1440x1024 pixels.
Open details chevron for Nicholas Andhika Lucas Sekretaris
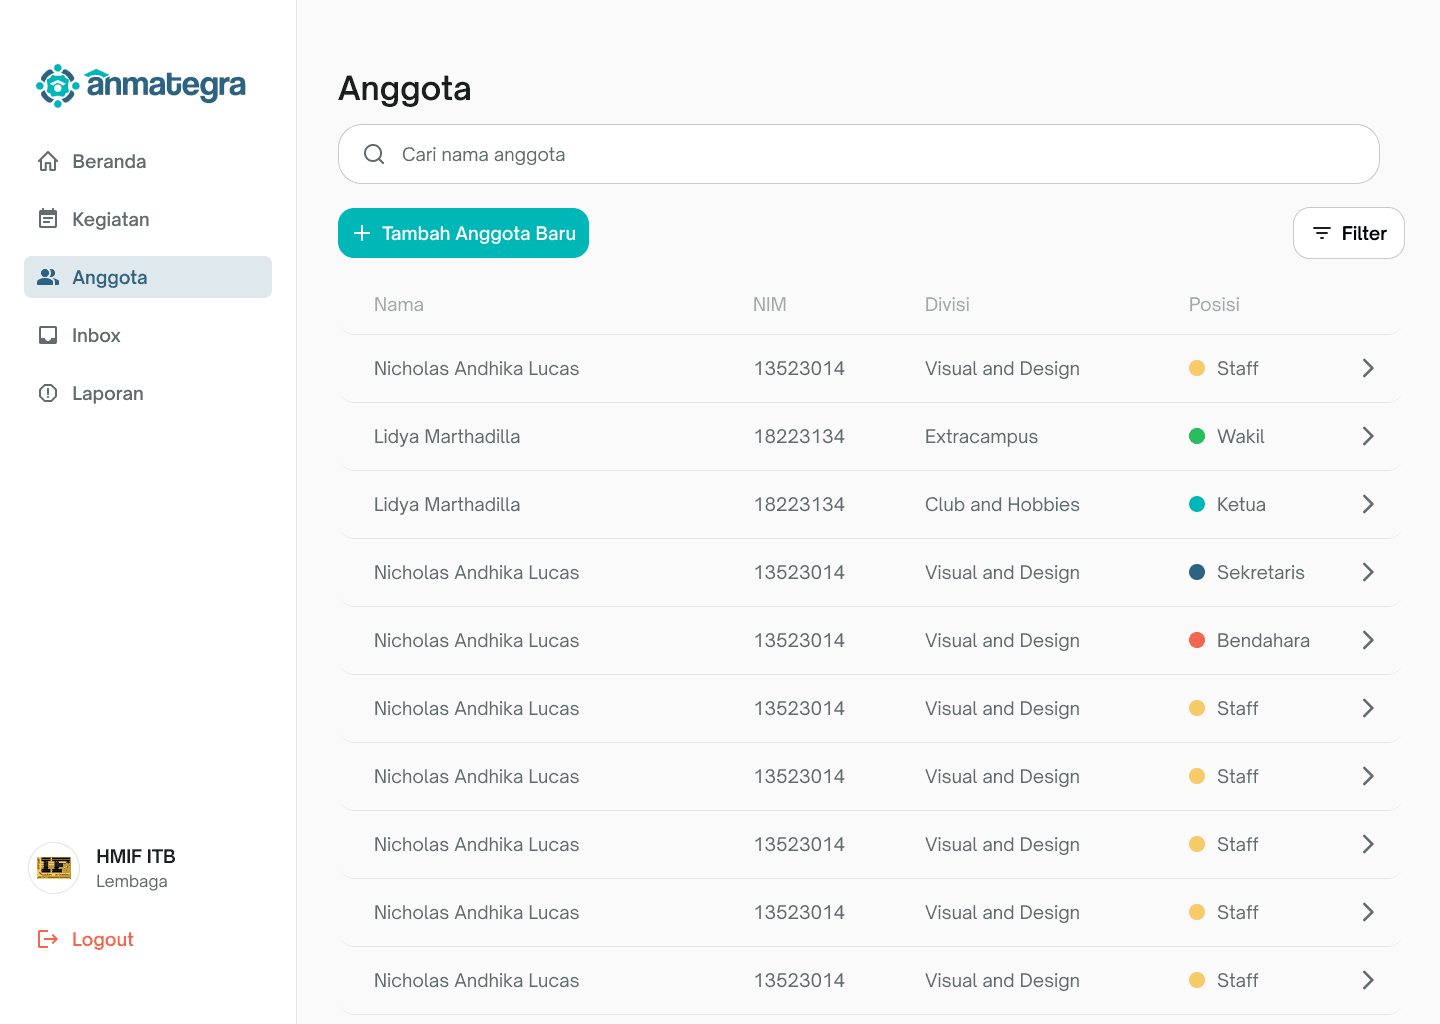click(x=1368, y=572)
